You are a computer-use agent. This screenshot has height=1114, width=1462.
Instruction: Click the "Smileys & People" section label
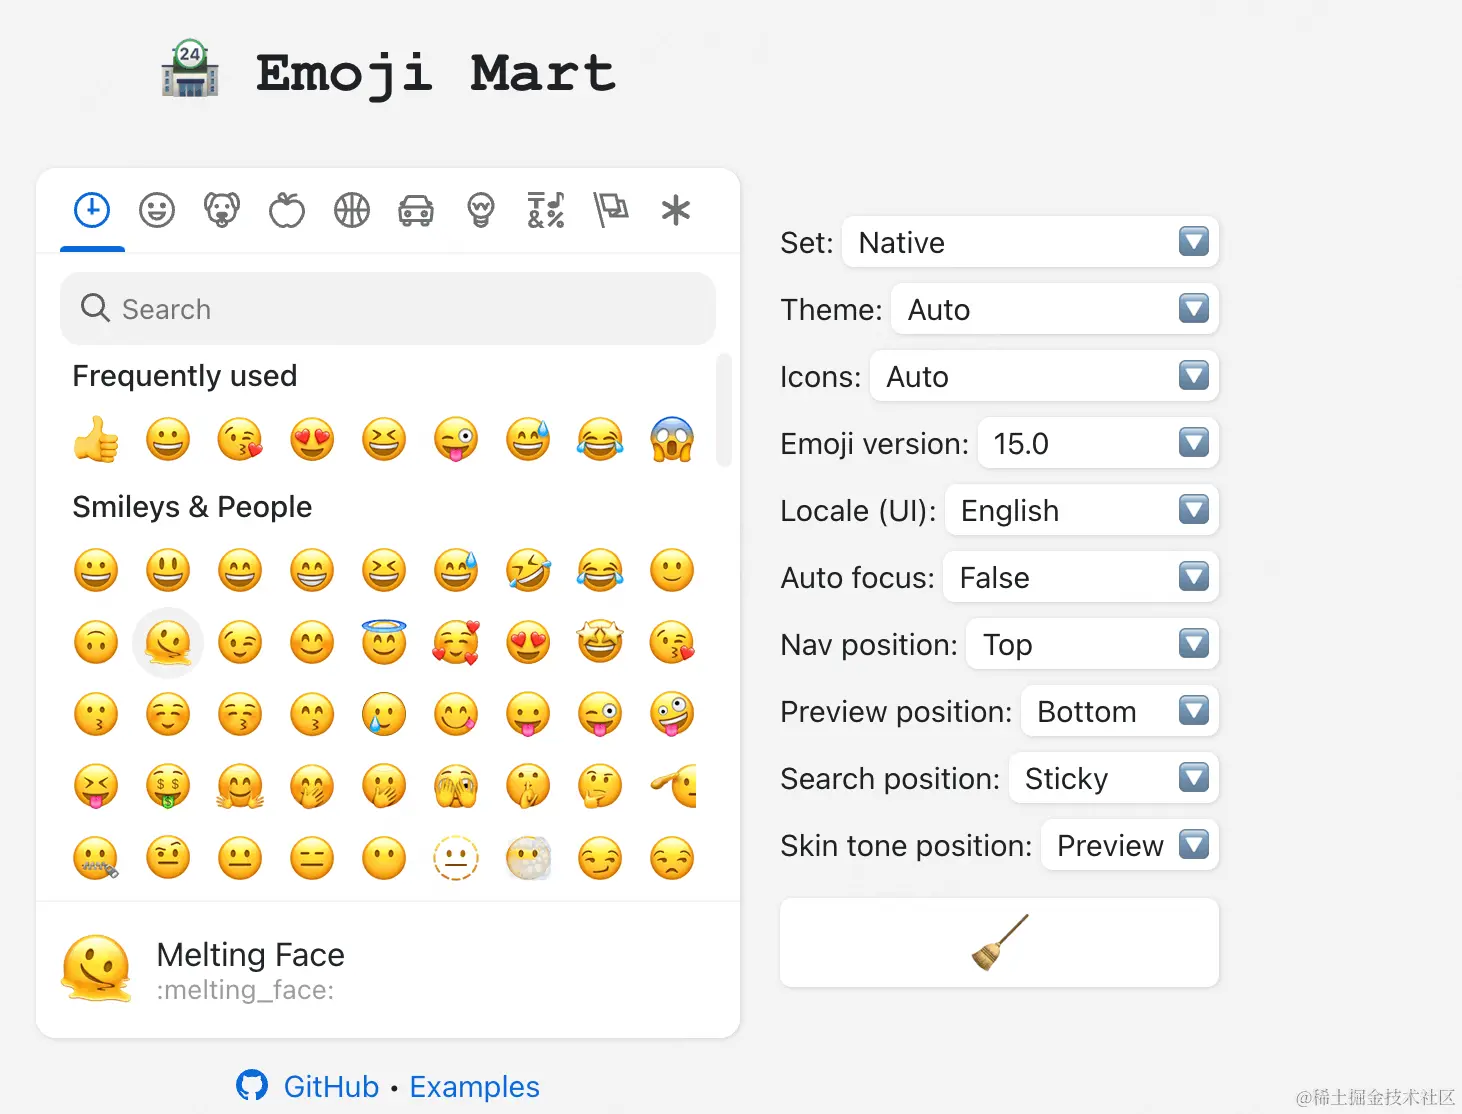coord(192,507)
